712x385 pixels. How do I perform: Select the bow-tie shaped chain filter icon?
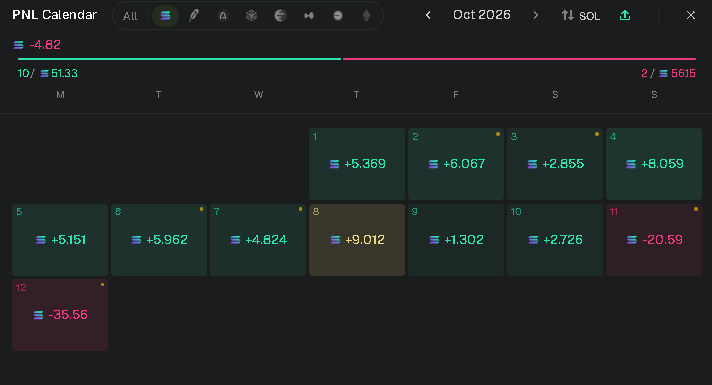coord(309,16)
